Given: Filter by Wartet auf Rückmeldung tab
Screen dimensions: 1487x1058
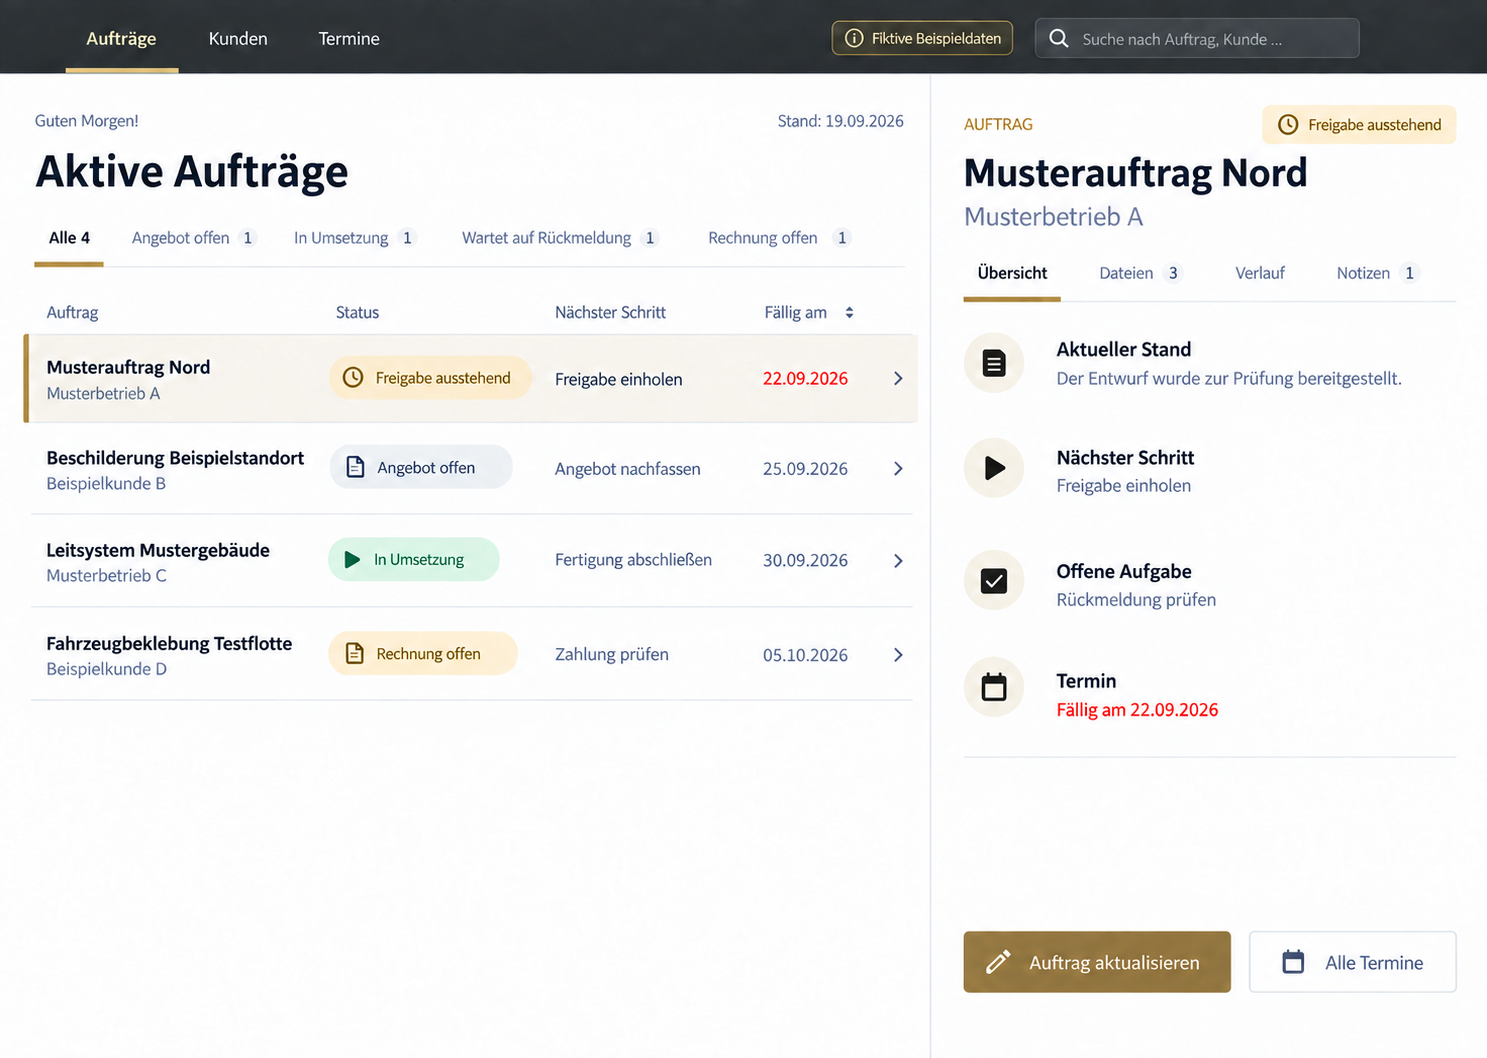Looking at the screenshot, I should tap(560, 238).
